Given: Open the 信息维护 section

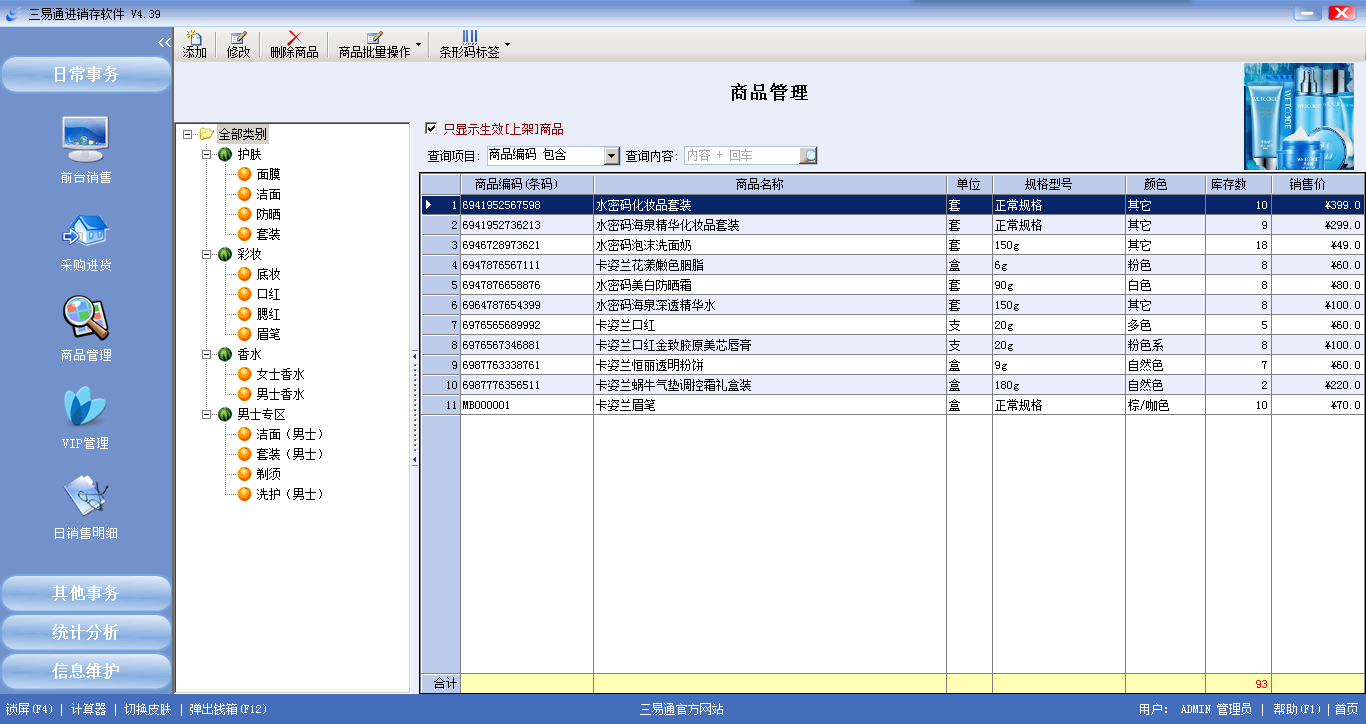Looking at the screenshot, I should [x=85, y=671].
